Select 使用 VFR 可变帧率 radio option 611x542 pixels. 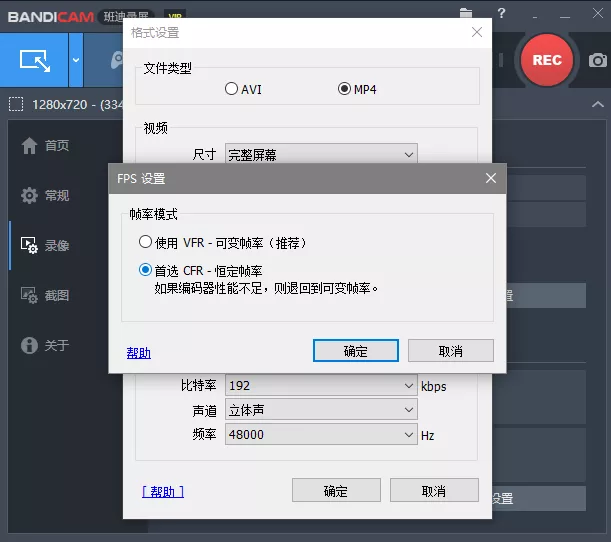pos(145,242)
